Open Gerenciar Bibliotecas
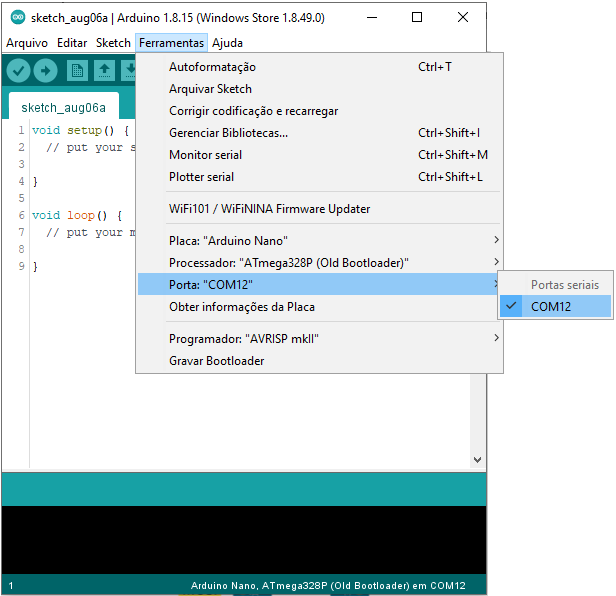The width and height of the screenshot is (616, 596). tap(320, 133)
